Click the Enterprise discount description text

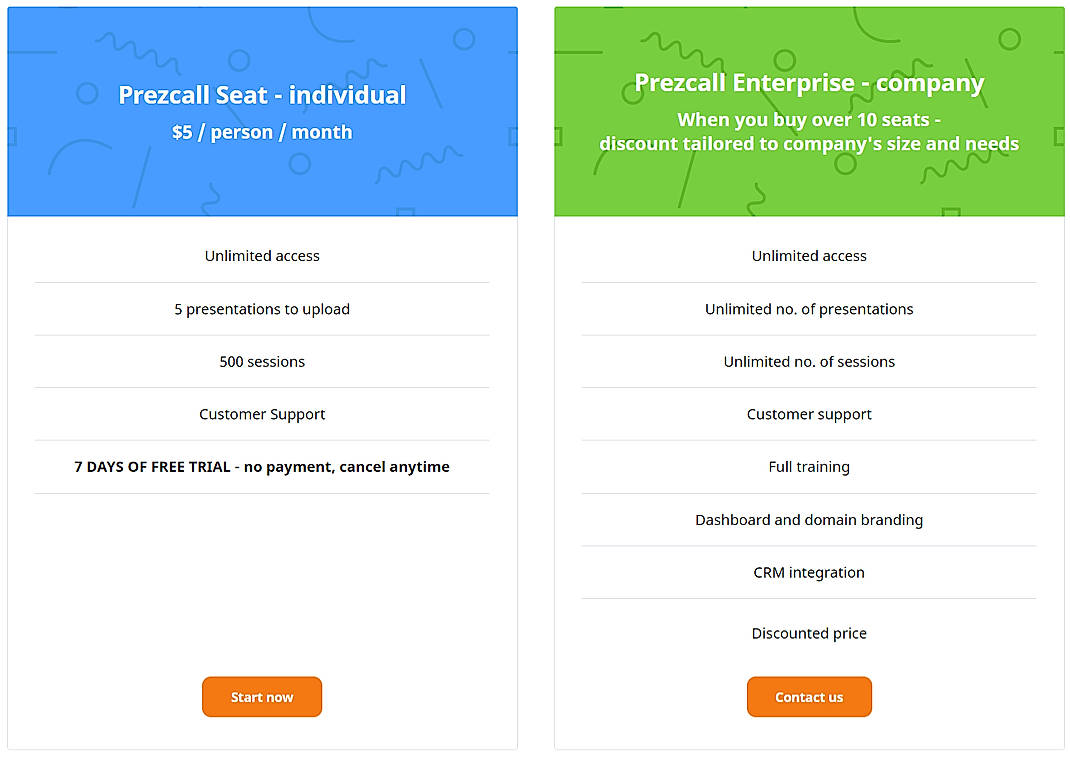810,131
